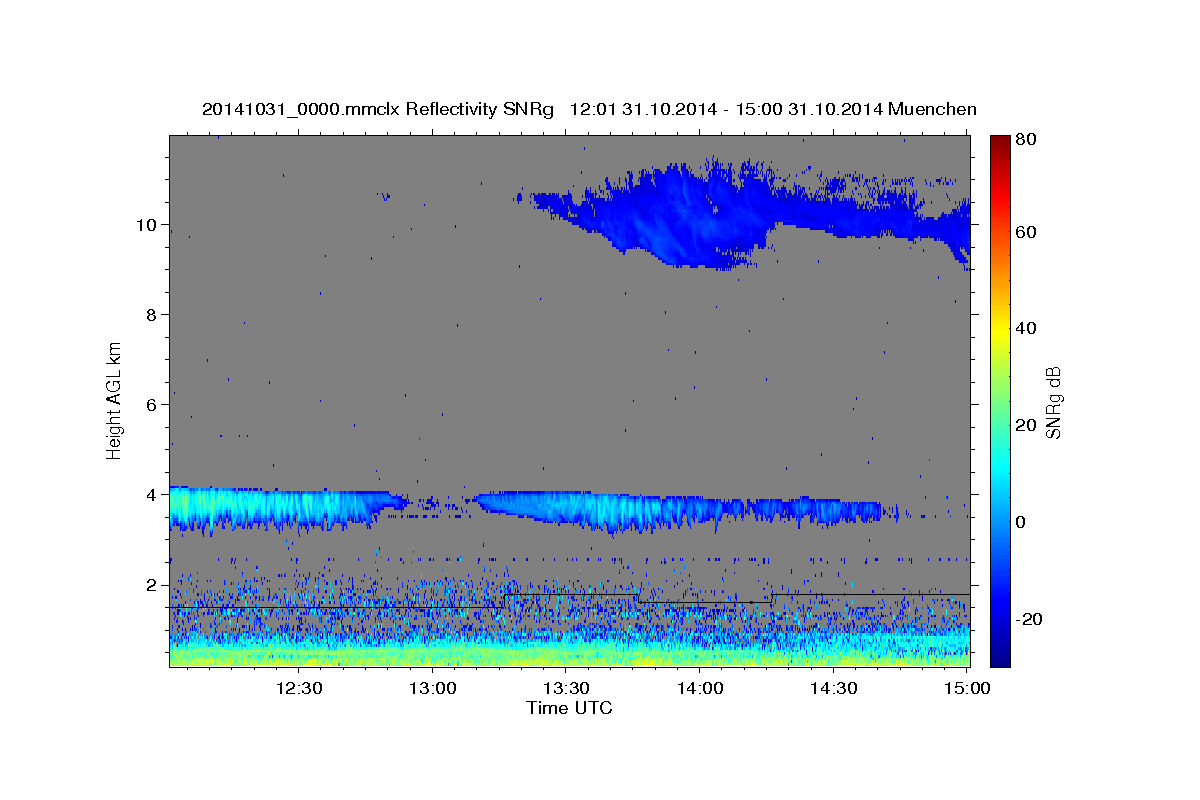Click the height axis label 4

pos(151,494)
